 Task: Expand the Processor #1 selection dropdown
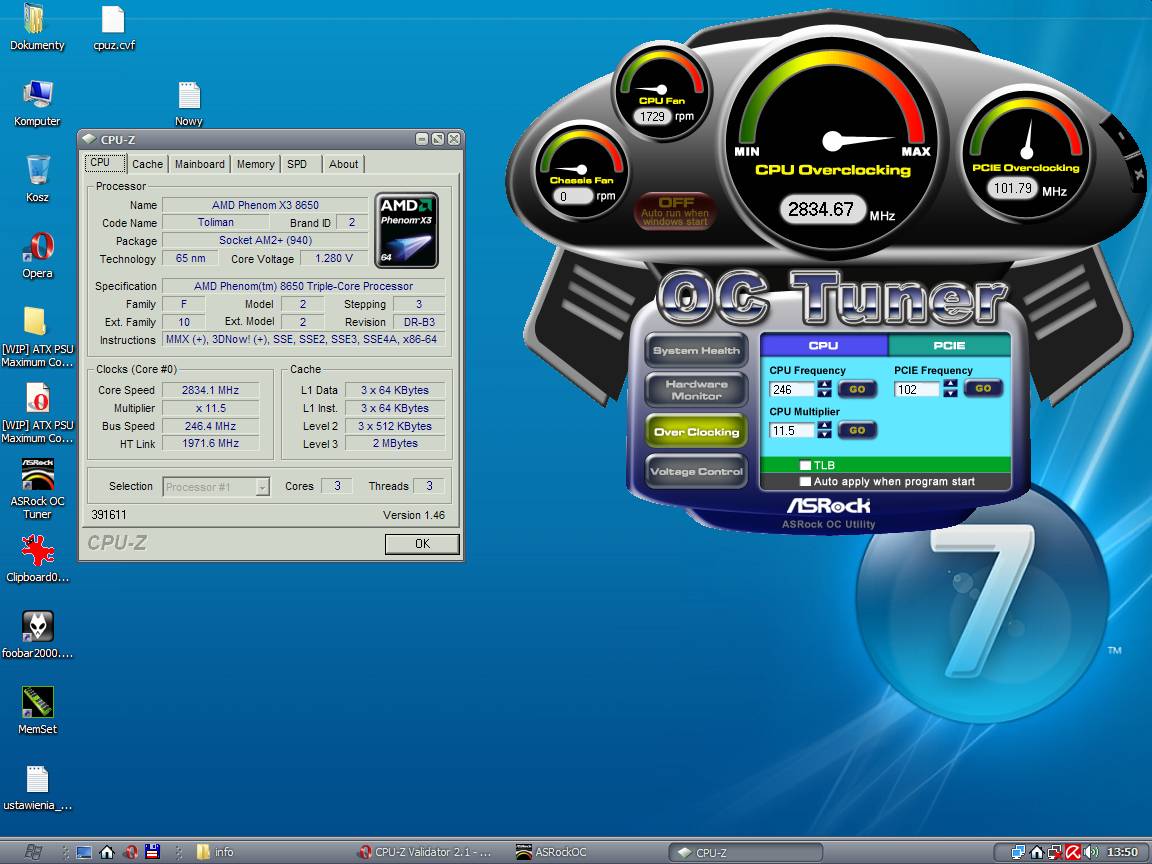[262, 486]
